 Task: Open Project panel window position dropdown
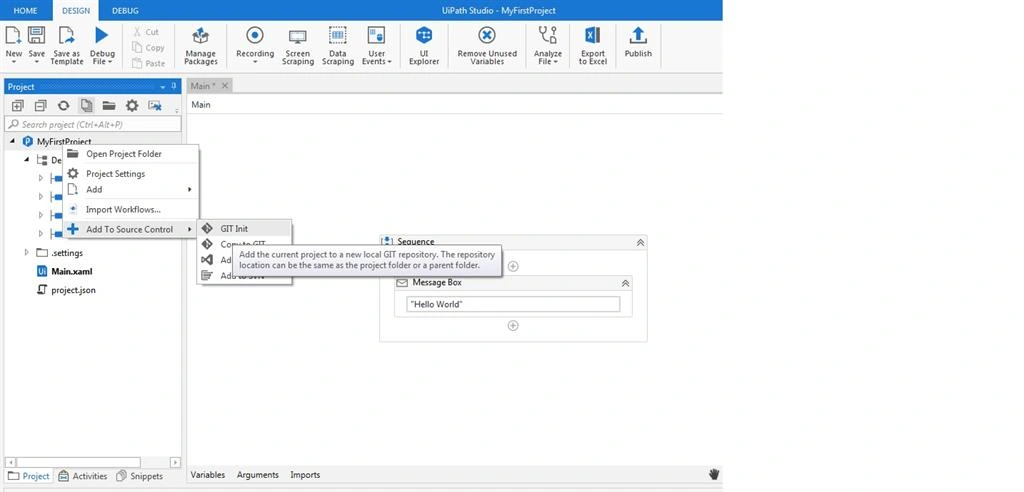pos(162,87)
